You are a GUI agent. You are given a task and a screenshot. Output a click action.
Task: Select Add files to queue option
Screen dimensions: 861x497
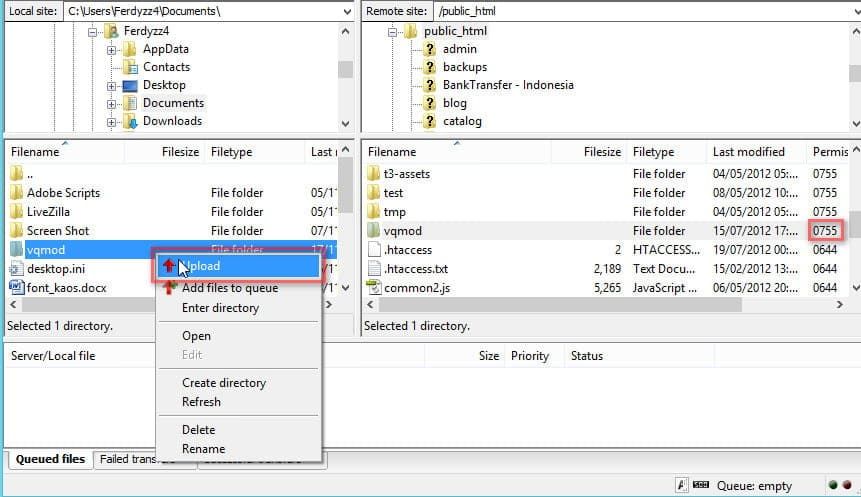pos(229,288)
